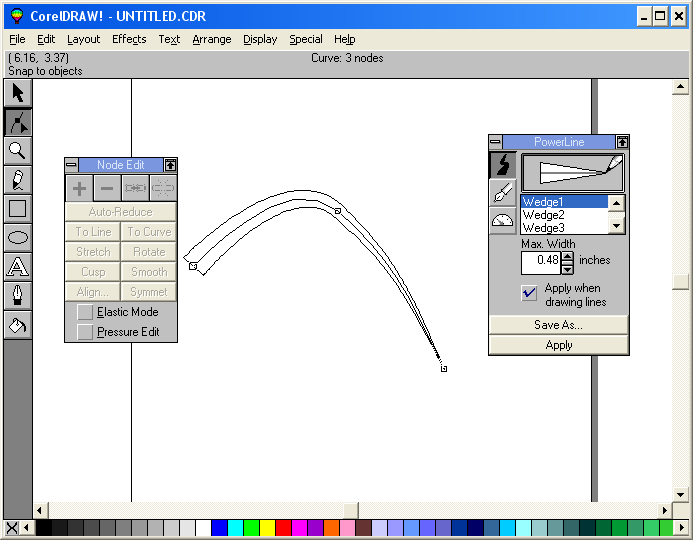Image resolution: width=693 pixels, height=540 pixels.
Task: Open the Edit menu
Action: point(46,39)
